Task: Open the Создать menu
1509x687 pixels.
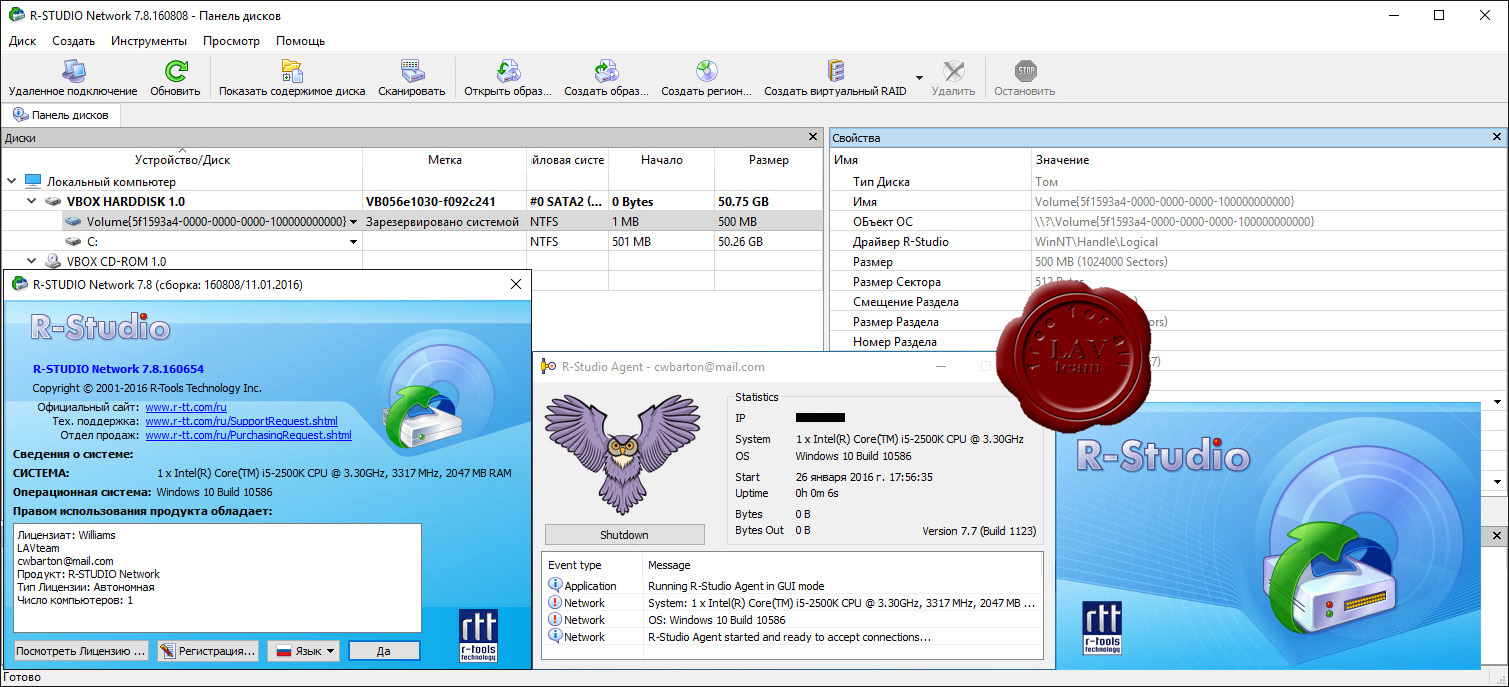Action: (73, 41)
